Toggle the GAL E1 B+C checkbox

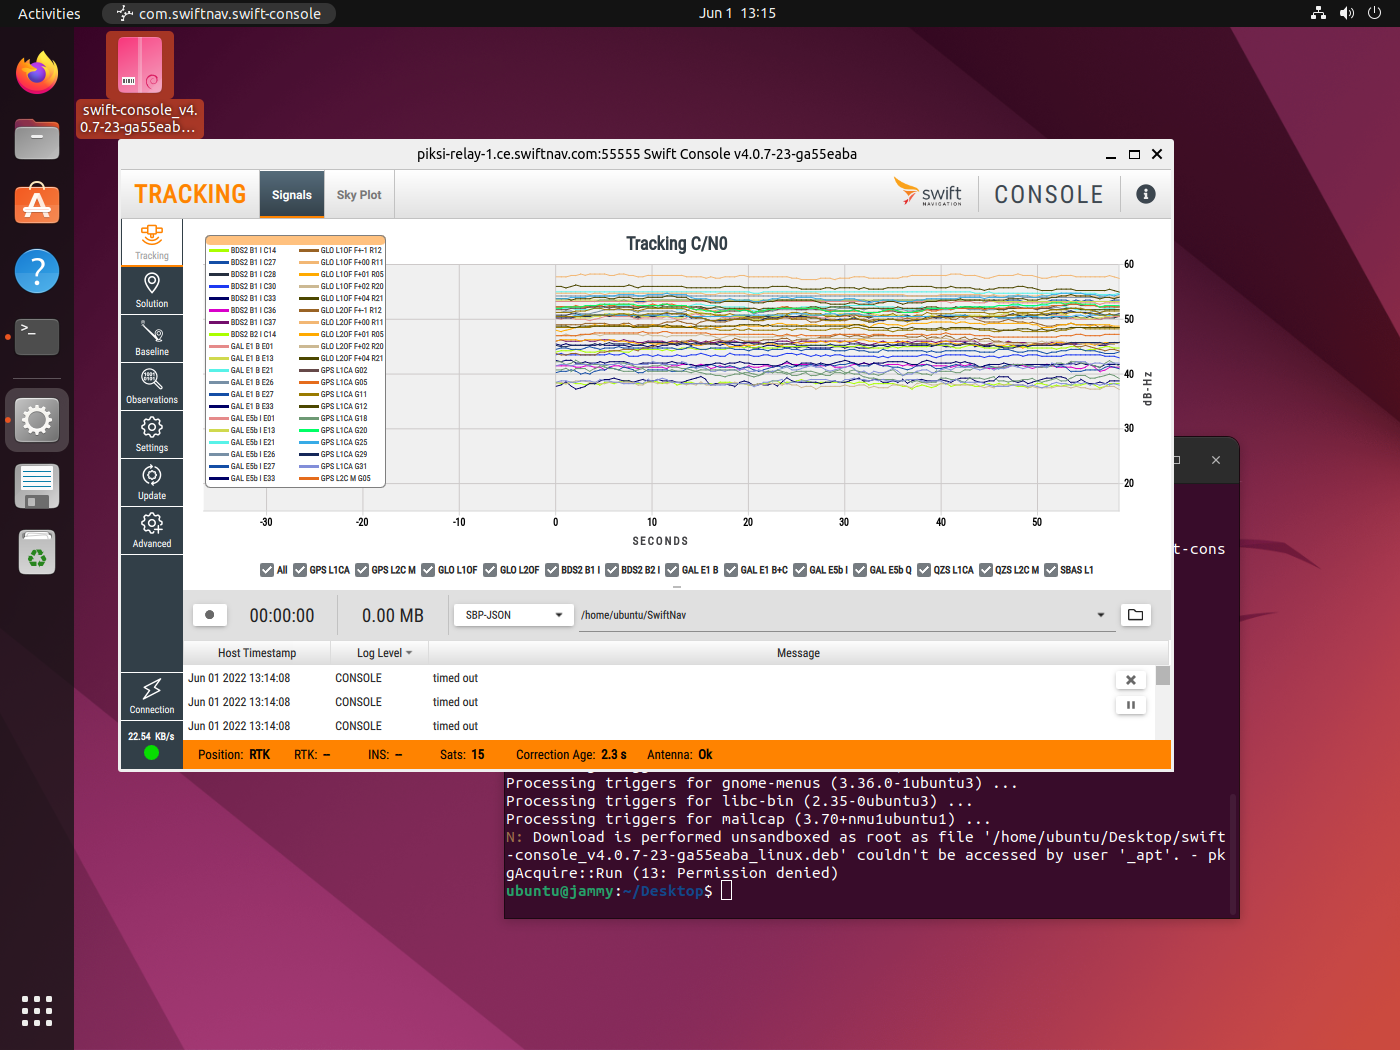click(x=731, y=570)
